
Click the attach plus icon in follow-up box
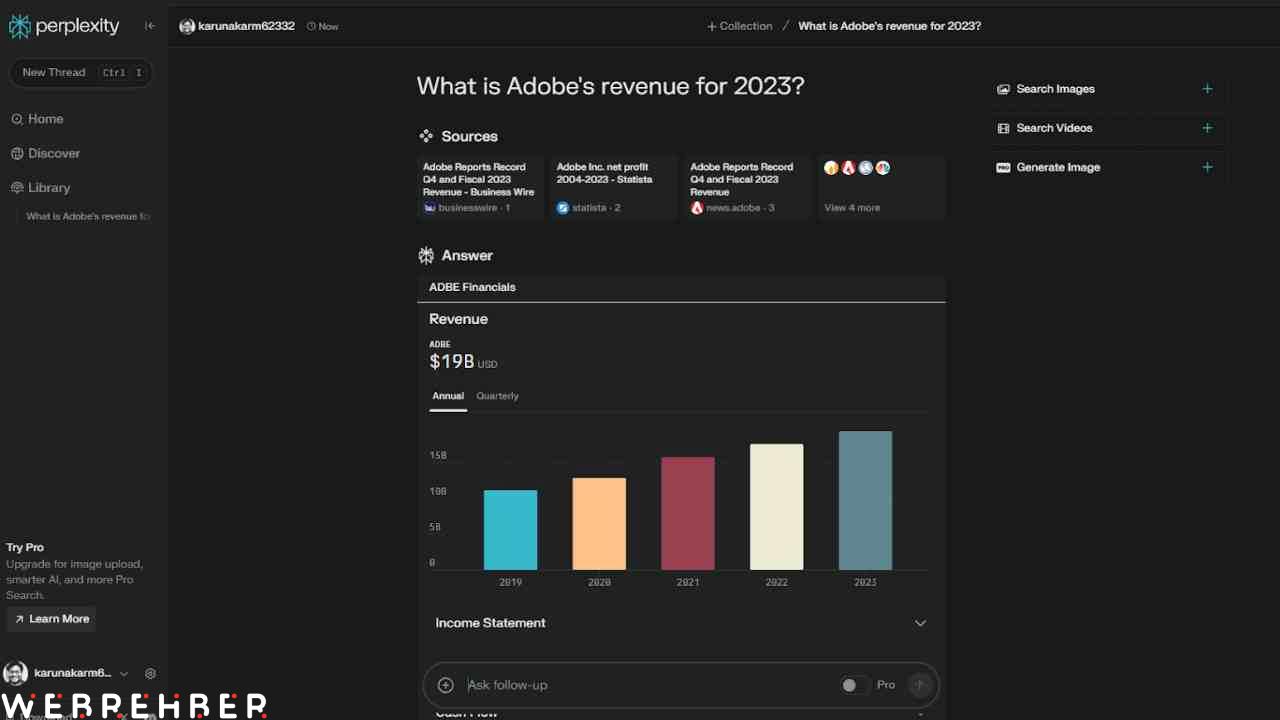tap(446, 685)
